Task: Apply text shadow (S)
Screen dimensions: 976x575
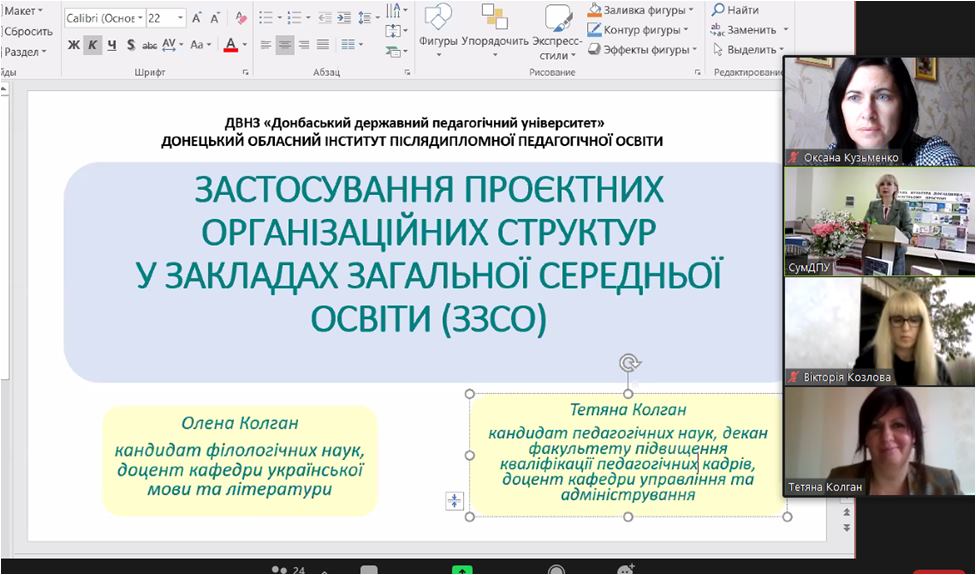Action: [131, 45]
